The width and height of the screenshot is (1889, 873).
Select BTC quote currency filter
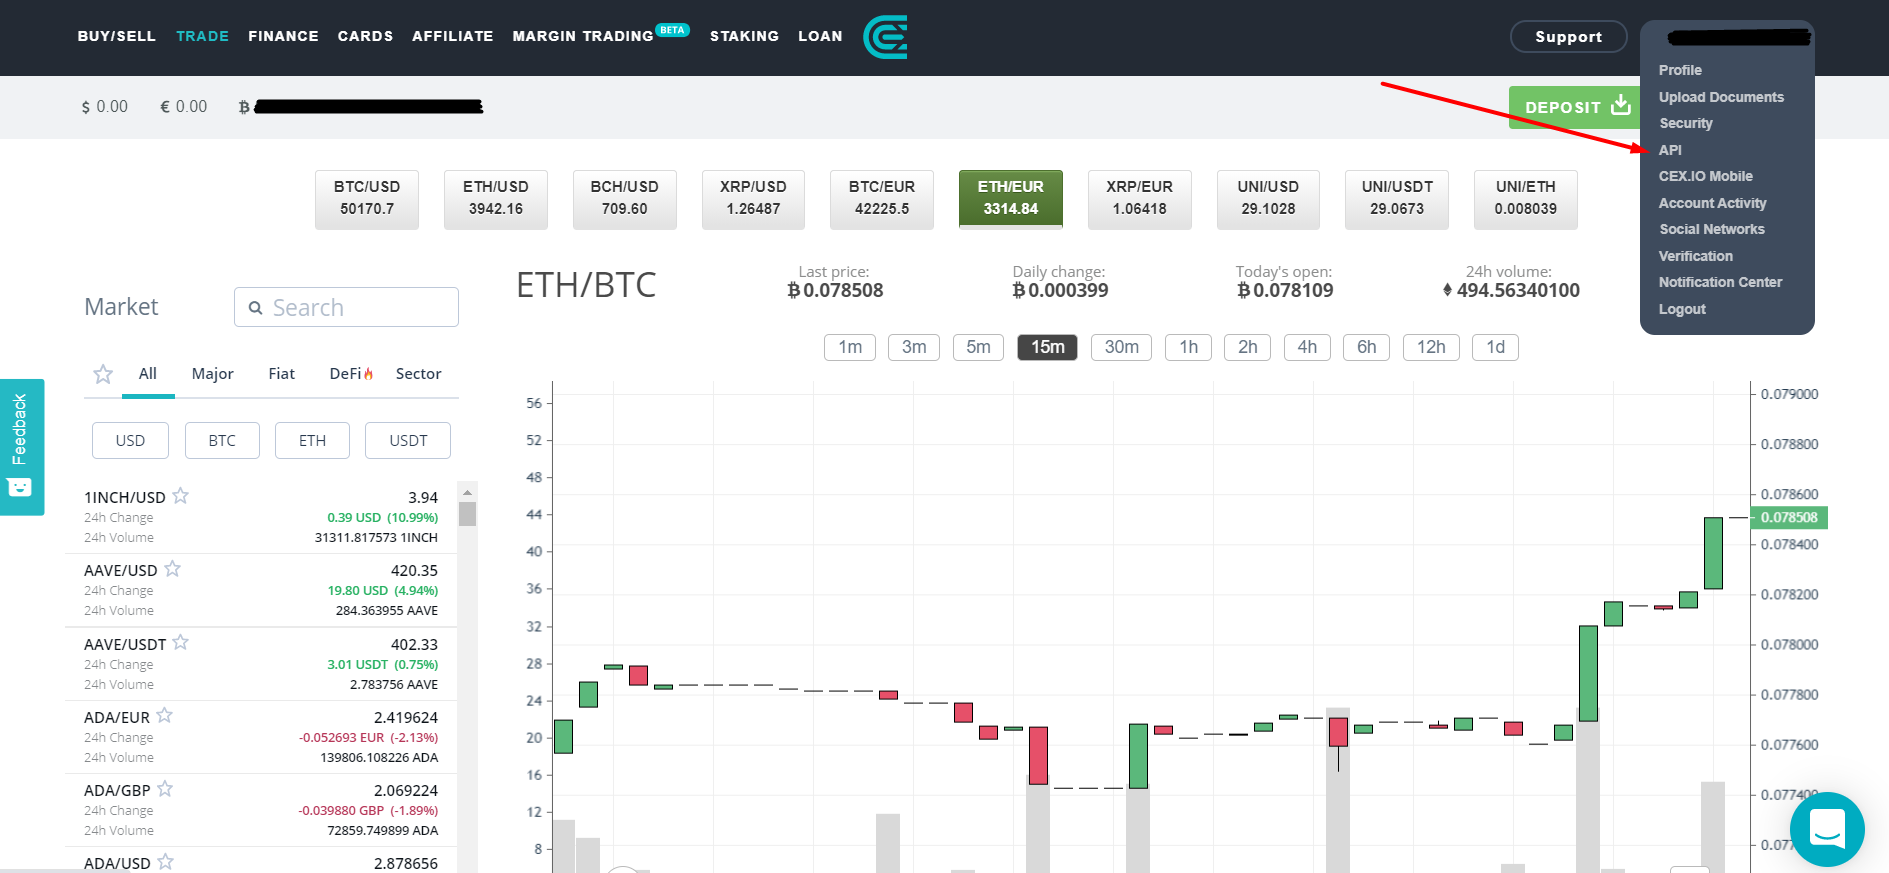[x=222, y=440]
